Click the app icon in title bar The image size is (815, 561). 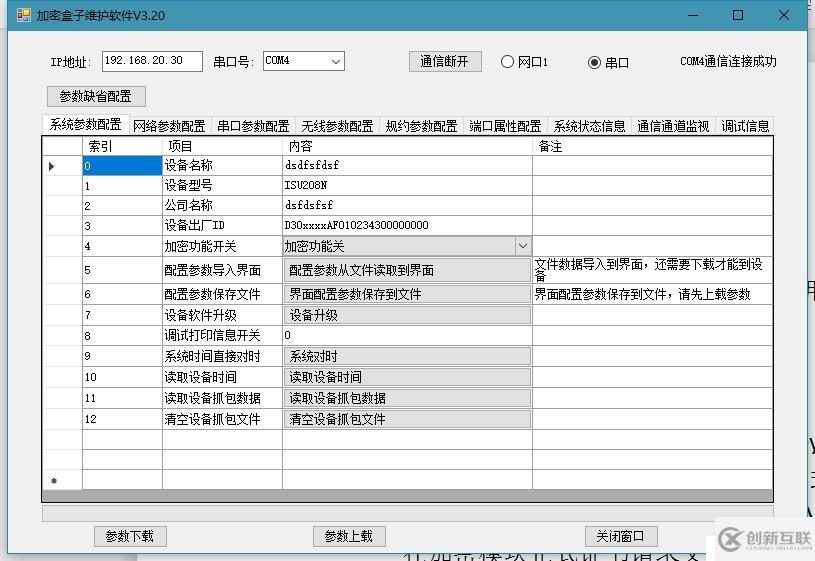click(x=23, y=15)
